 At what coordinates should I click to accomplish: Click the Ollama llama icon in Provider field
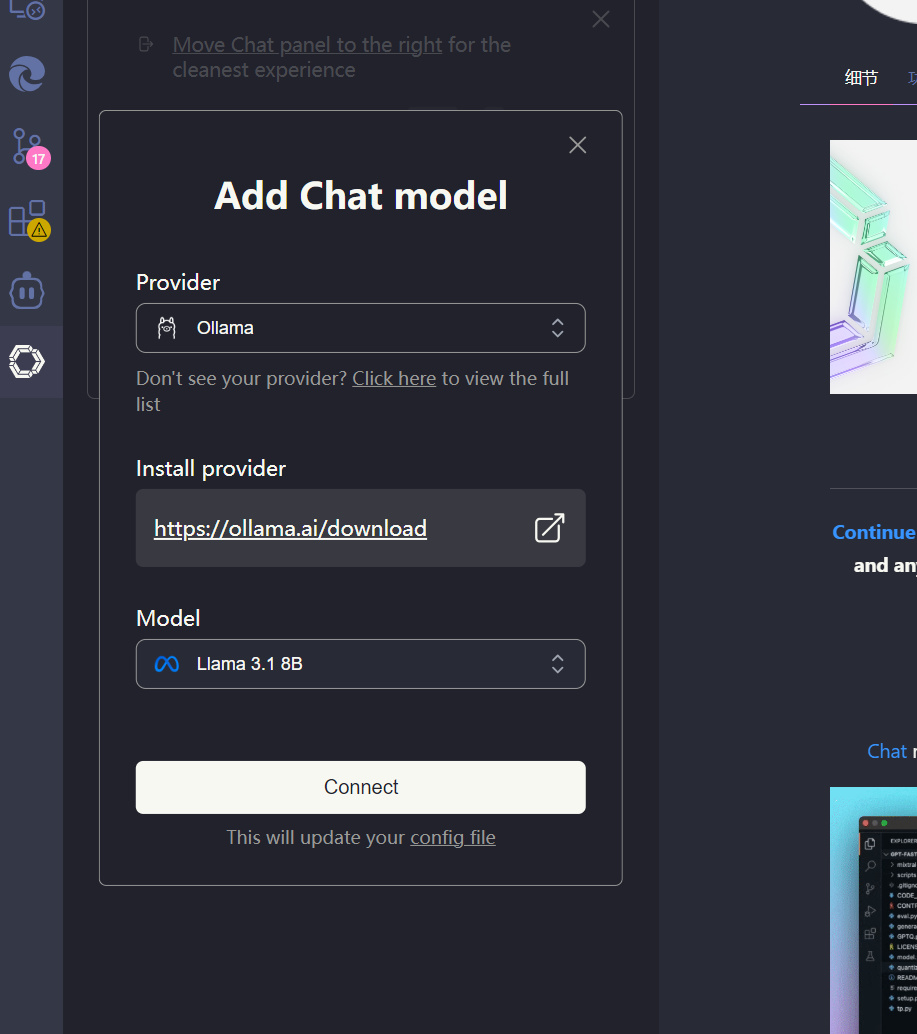167,328
